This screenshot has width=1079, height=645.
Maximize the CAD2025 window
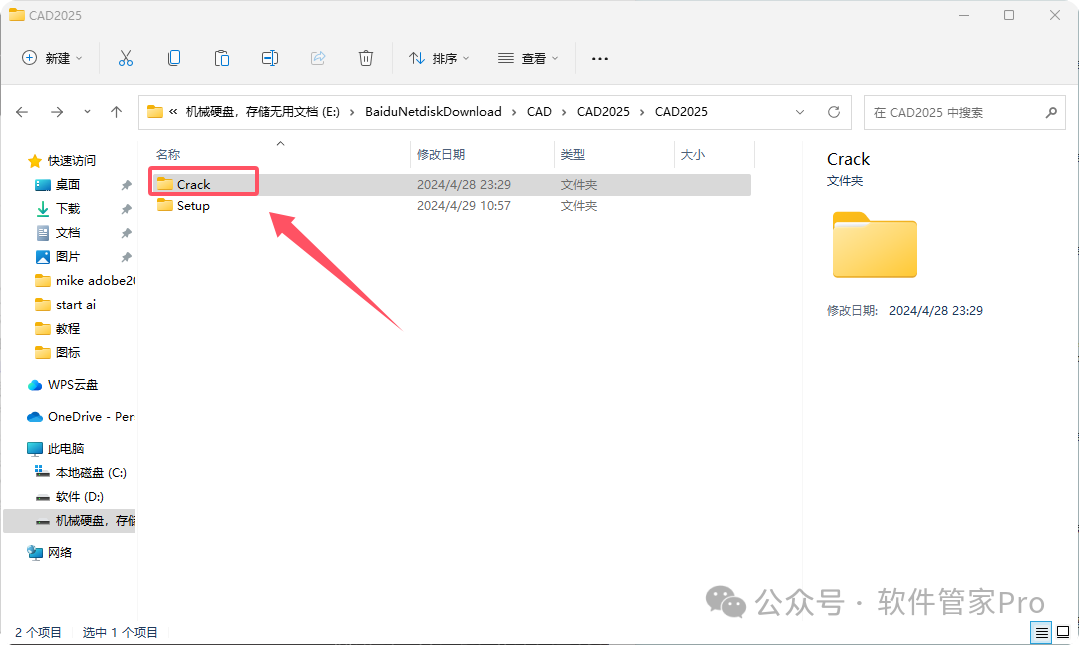tap(1009, 15)
